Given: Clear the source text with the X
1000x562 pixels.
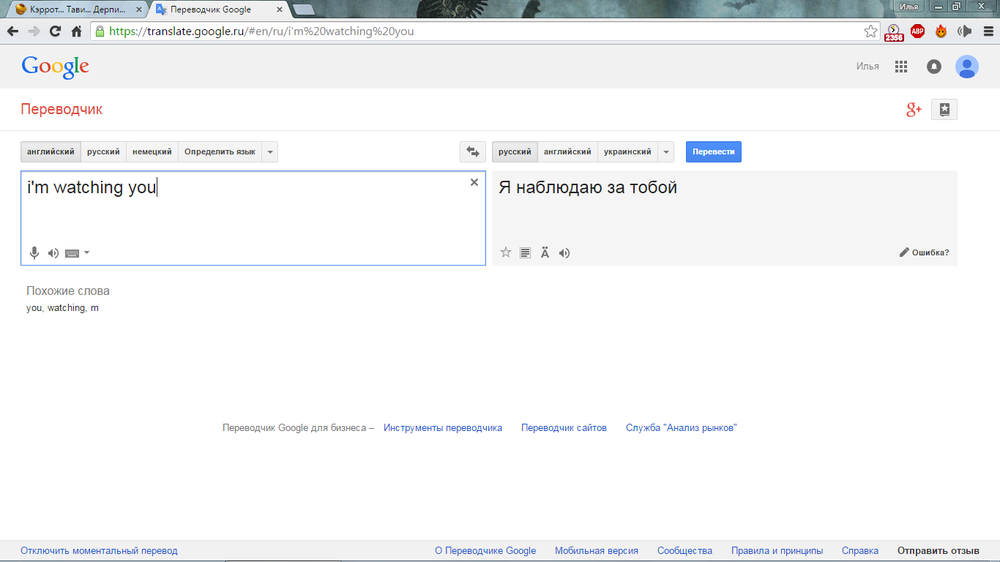Looking at the screenshot, I should click(474, 182).
